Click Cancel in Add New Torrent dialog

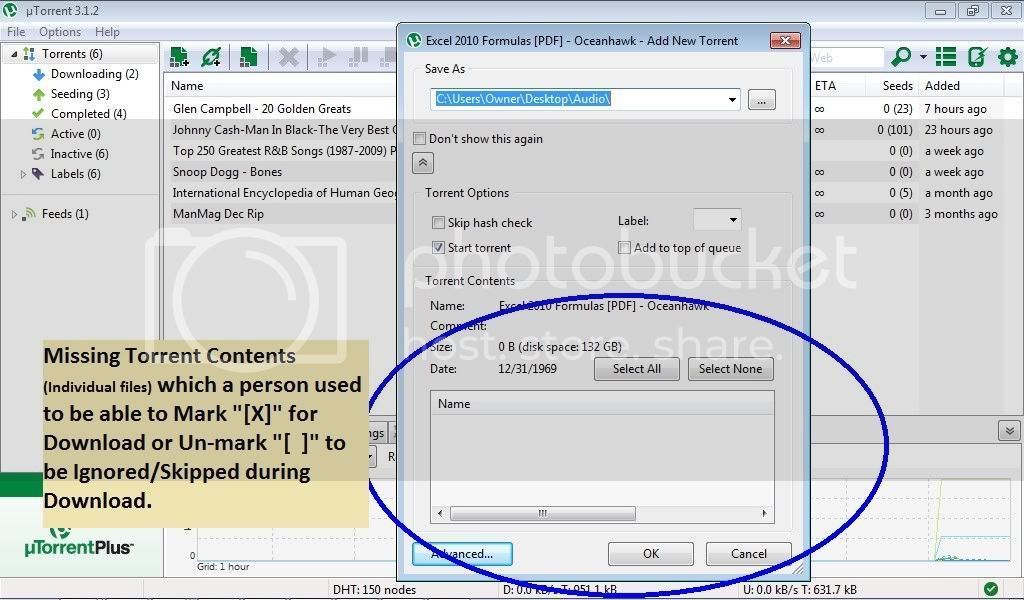click(x=748, y=554)
